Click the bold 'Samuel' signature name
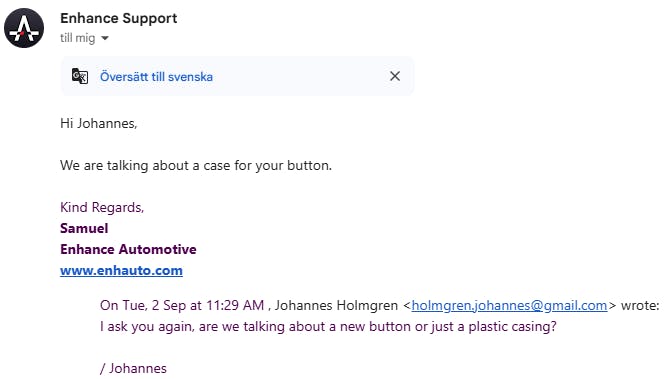Screen dimensions: 666x379 point(84,229)
